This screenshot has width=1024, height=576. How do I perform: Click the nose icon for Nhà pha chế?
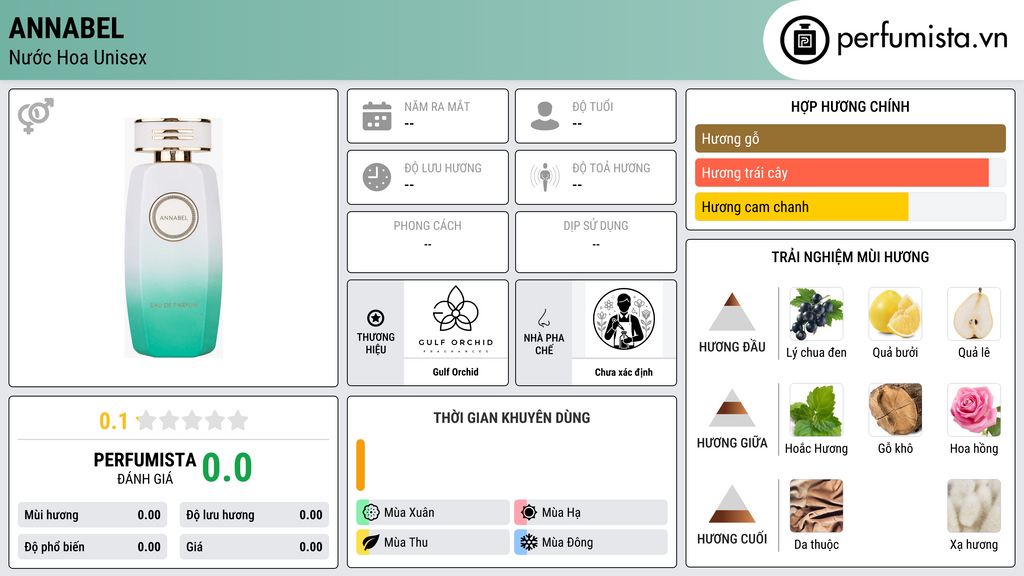(x=543, y=318)
